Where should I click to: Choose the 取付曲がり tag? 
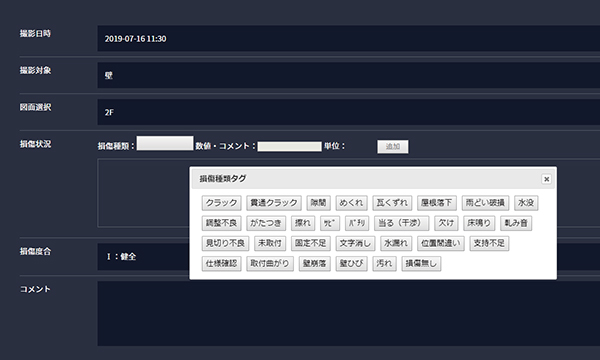[x=270, y=264]
